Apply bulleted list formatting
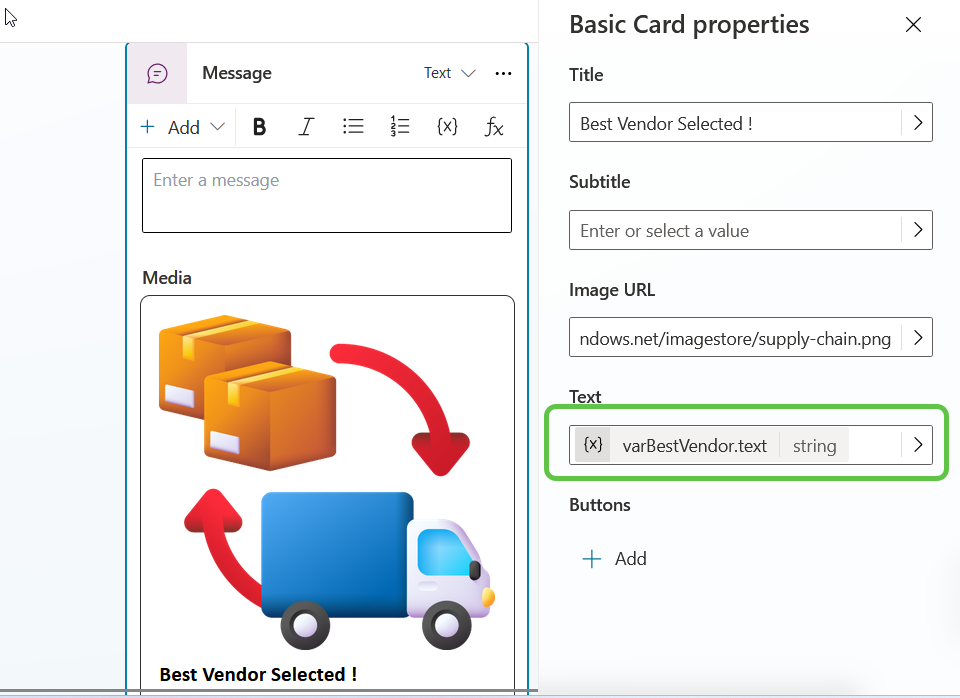960x698 pixels. 353,127
